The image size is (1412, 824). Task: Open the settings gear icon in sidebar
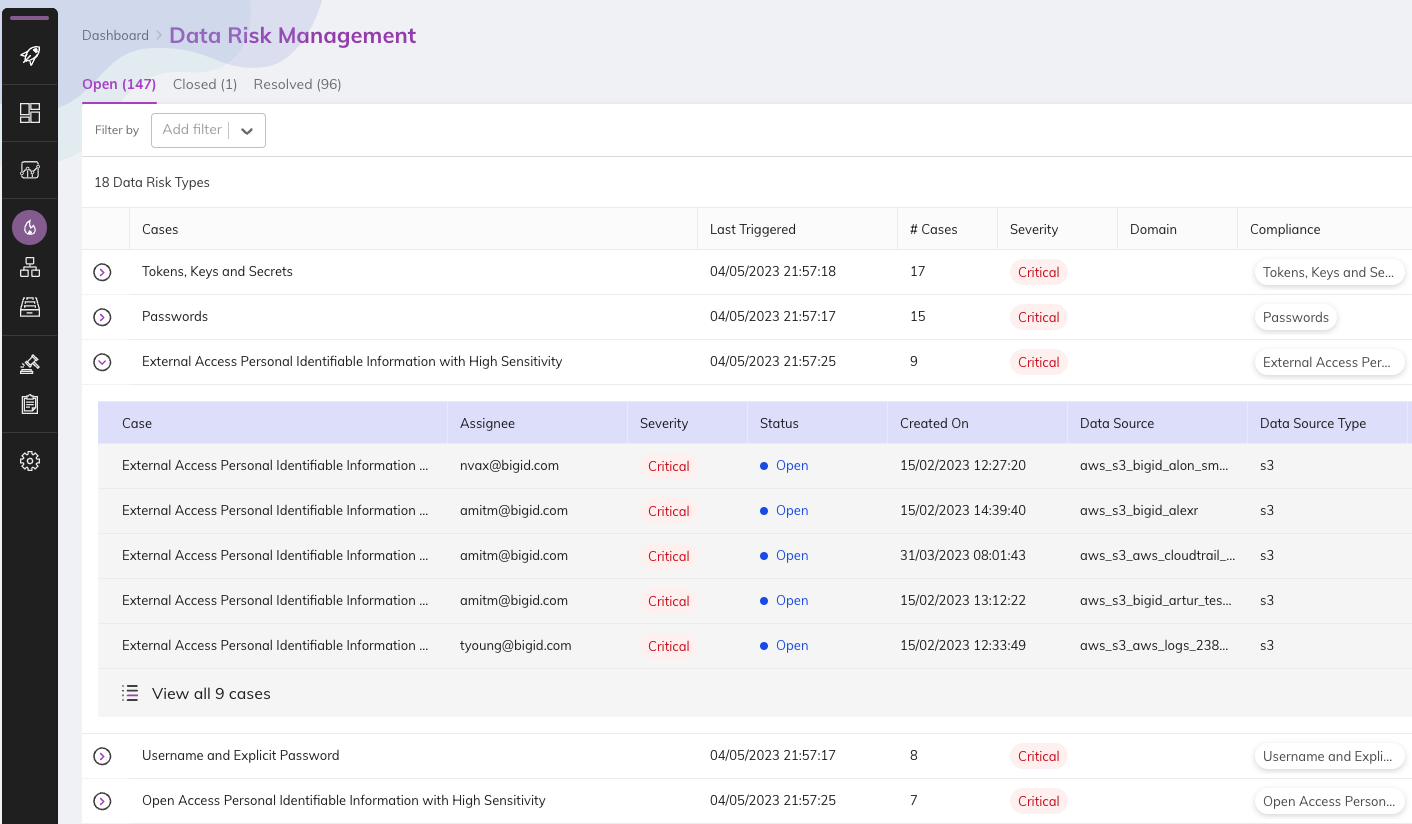point(30,461)
